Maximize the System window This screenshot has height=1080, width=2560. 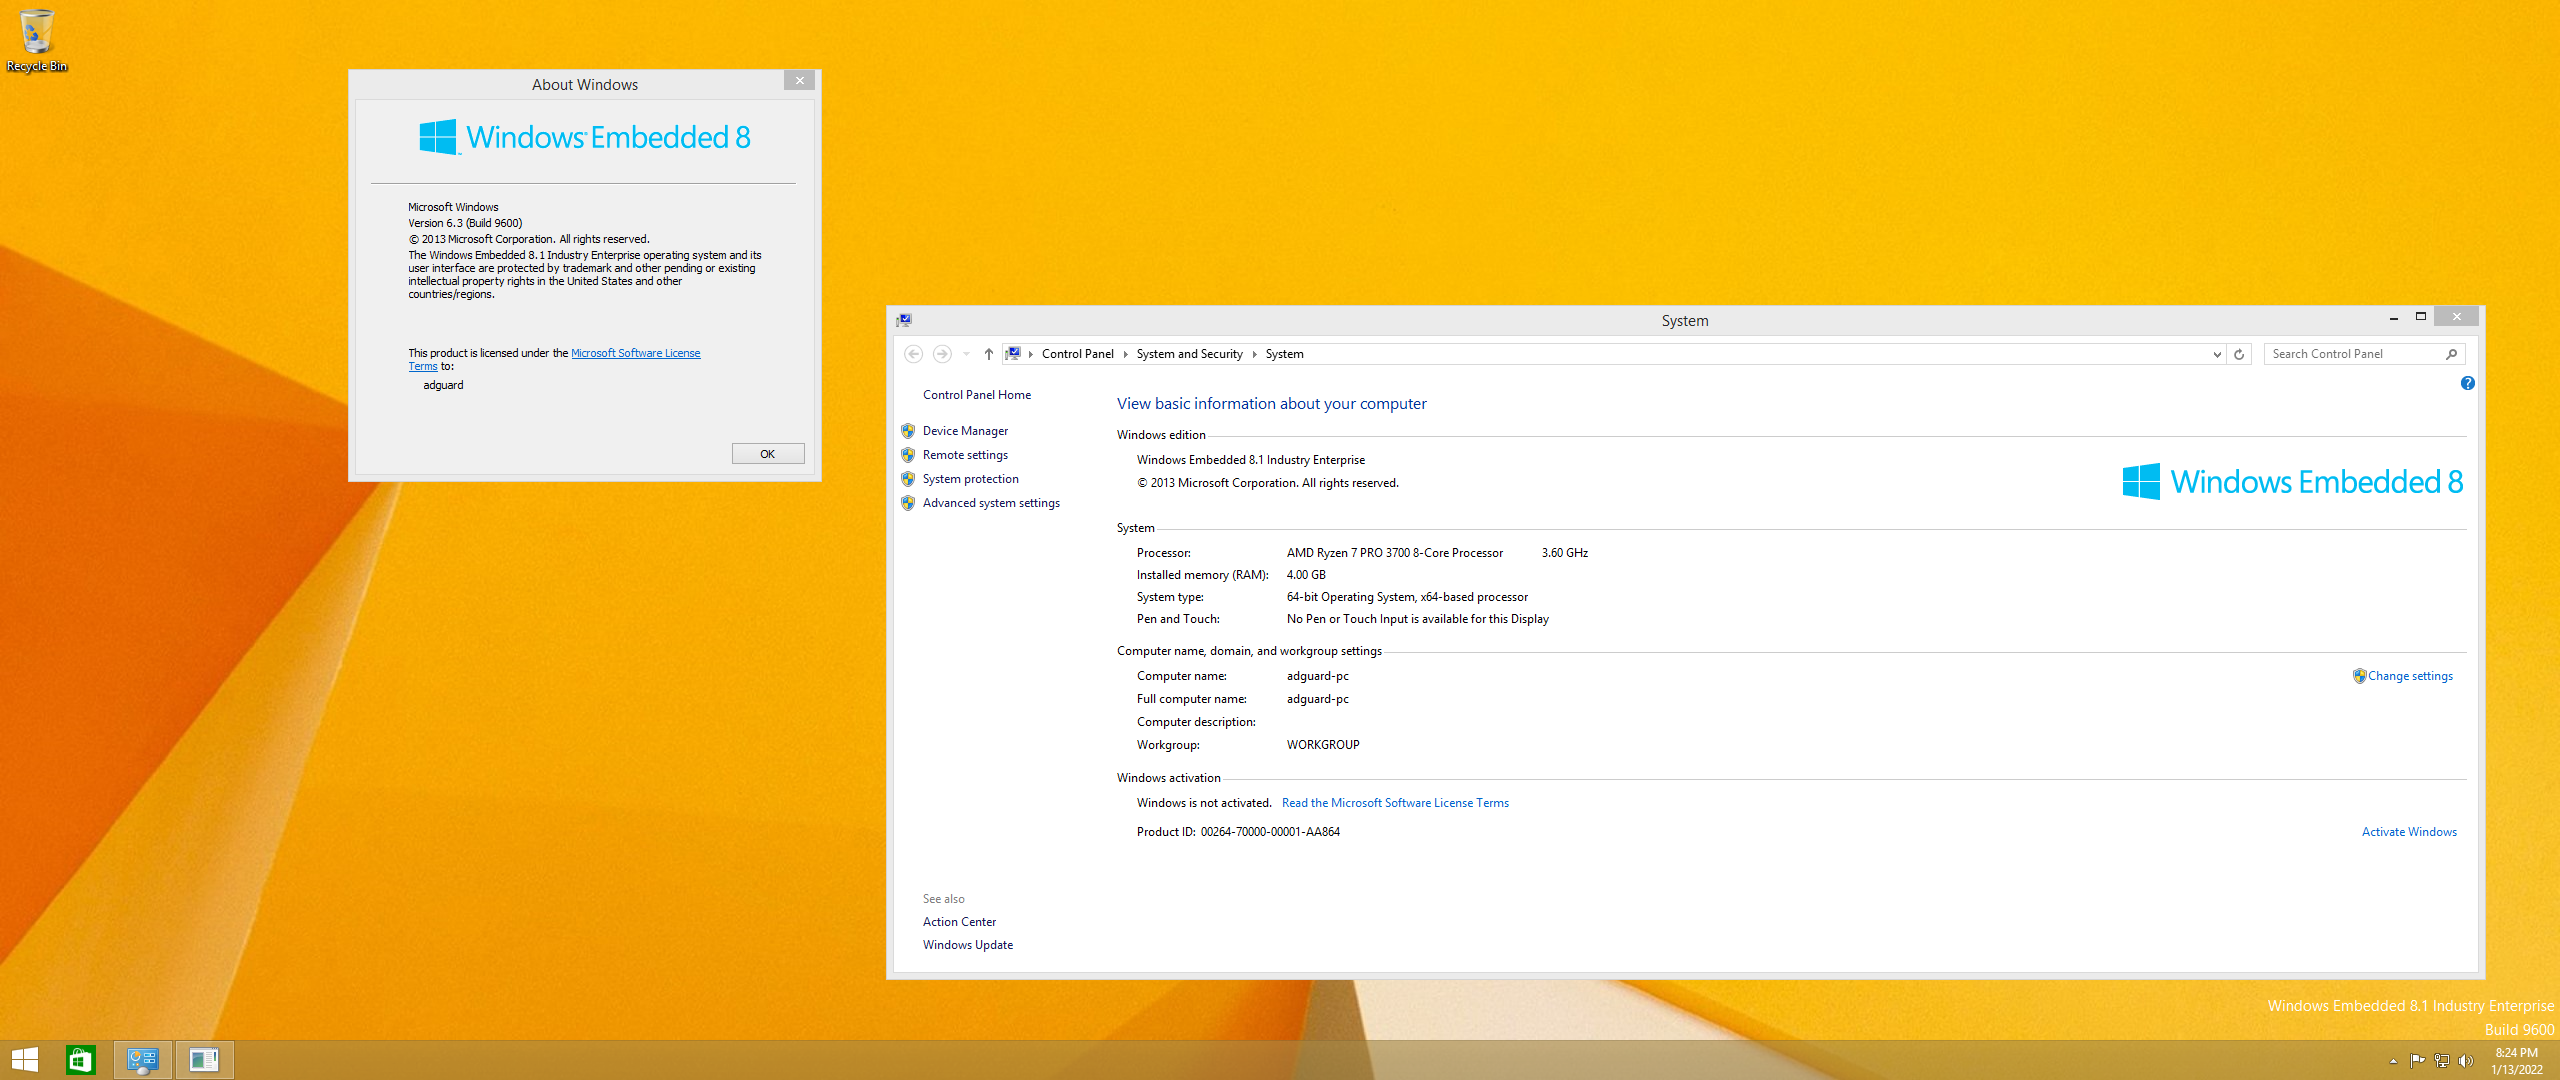pyautogui.click(x=2421, y=317)
